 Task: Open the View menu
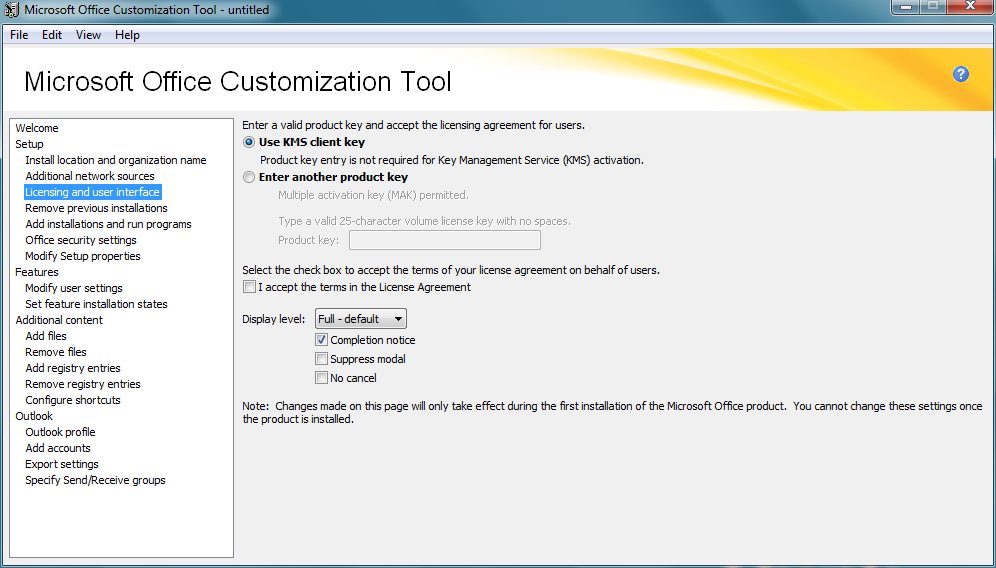click(x=88, y=35)
